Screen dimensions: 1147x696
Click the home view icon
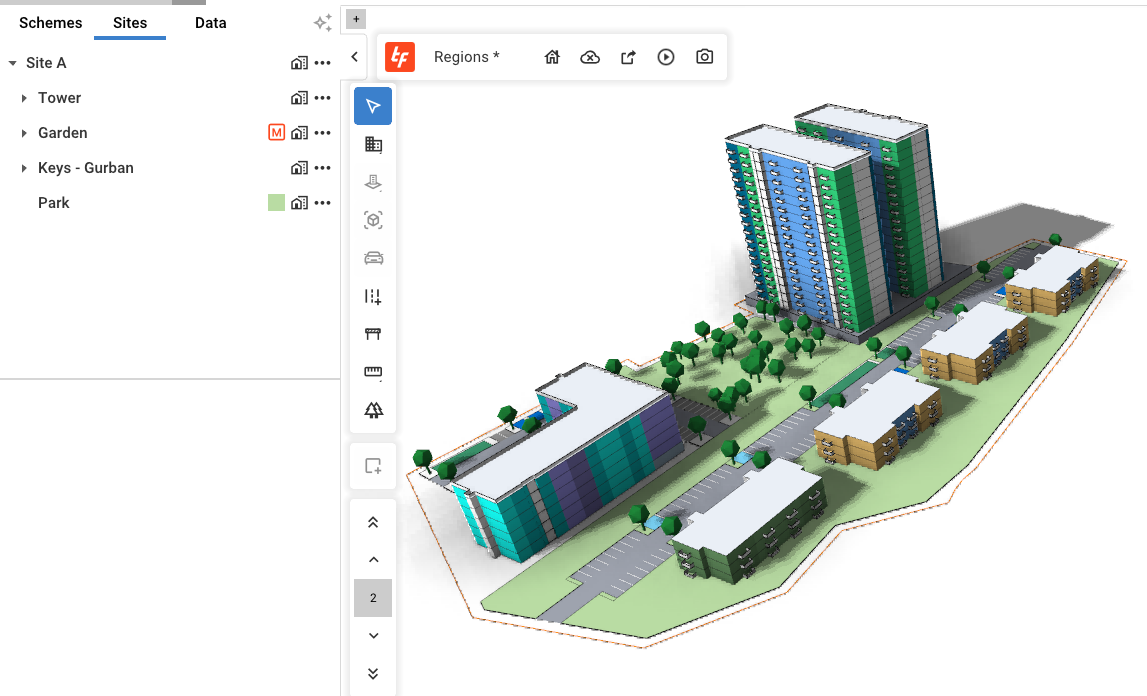tap(552, 57)
